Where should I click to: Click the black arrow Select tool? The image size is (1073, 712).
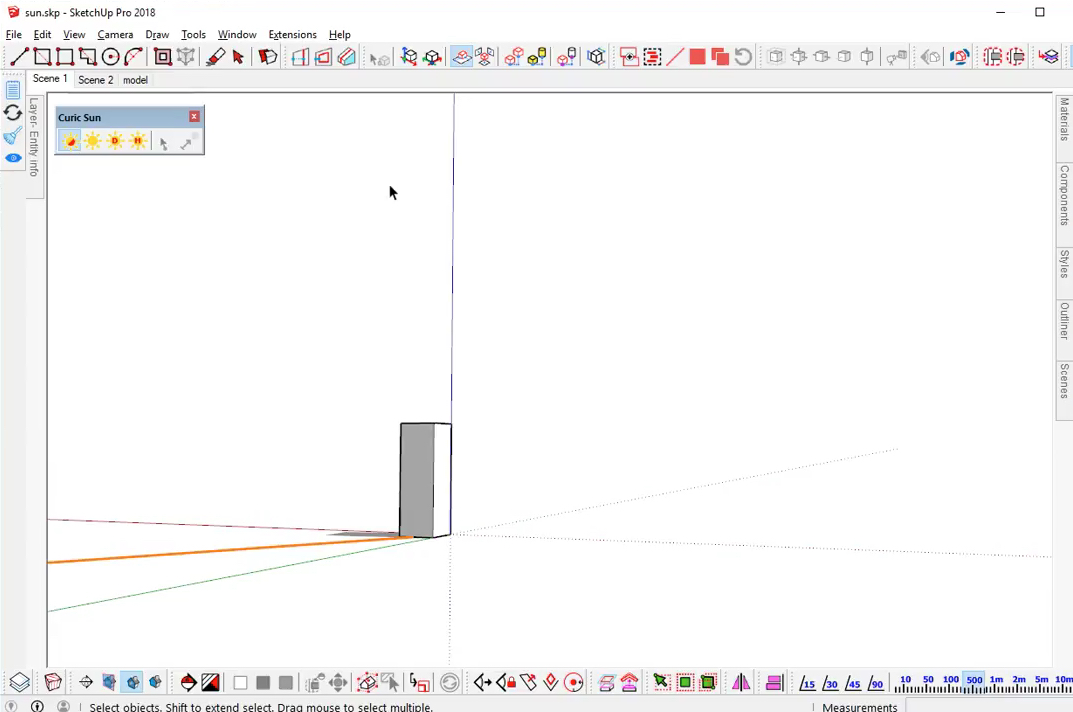point(238,57)
